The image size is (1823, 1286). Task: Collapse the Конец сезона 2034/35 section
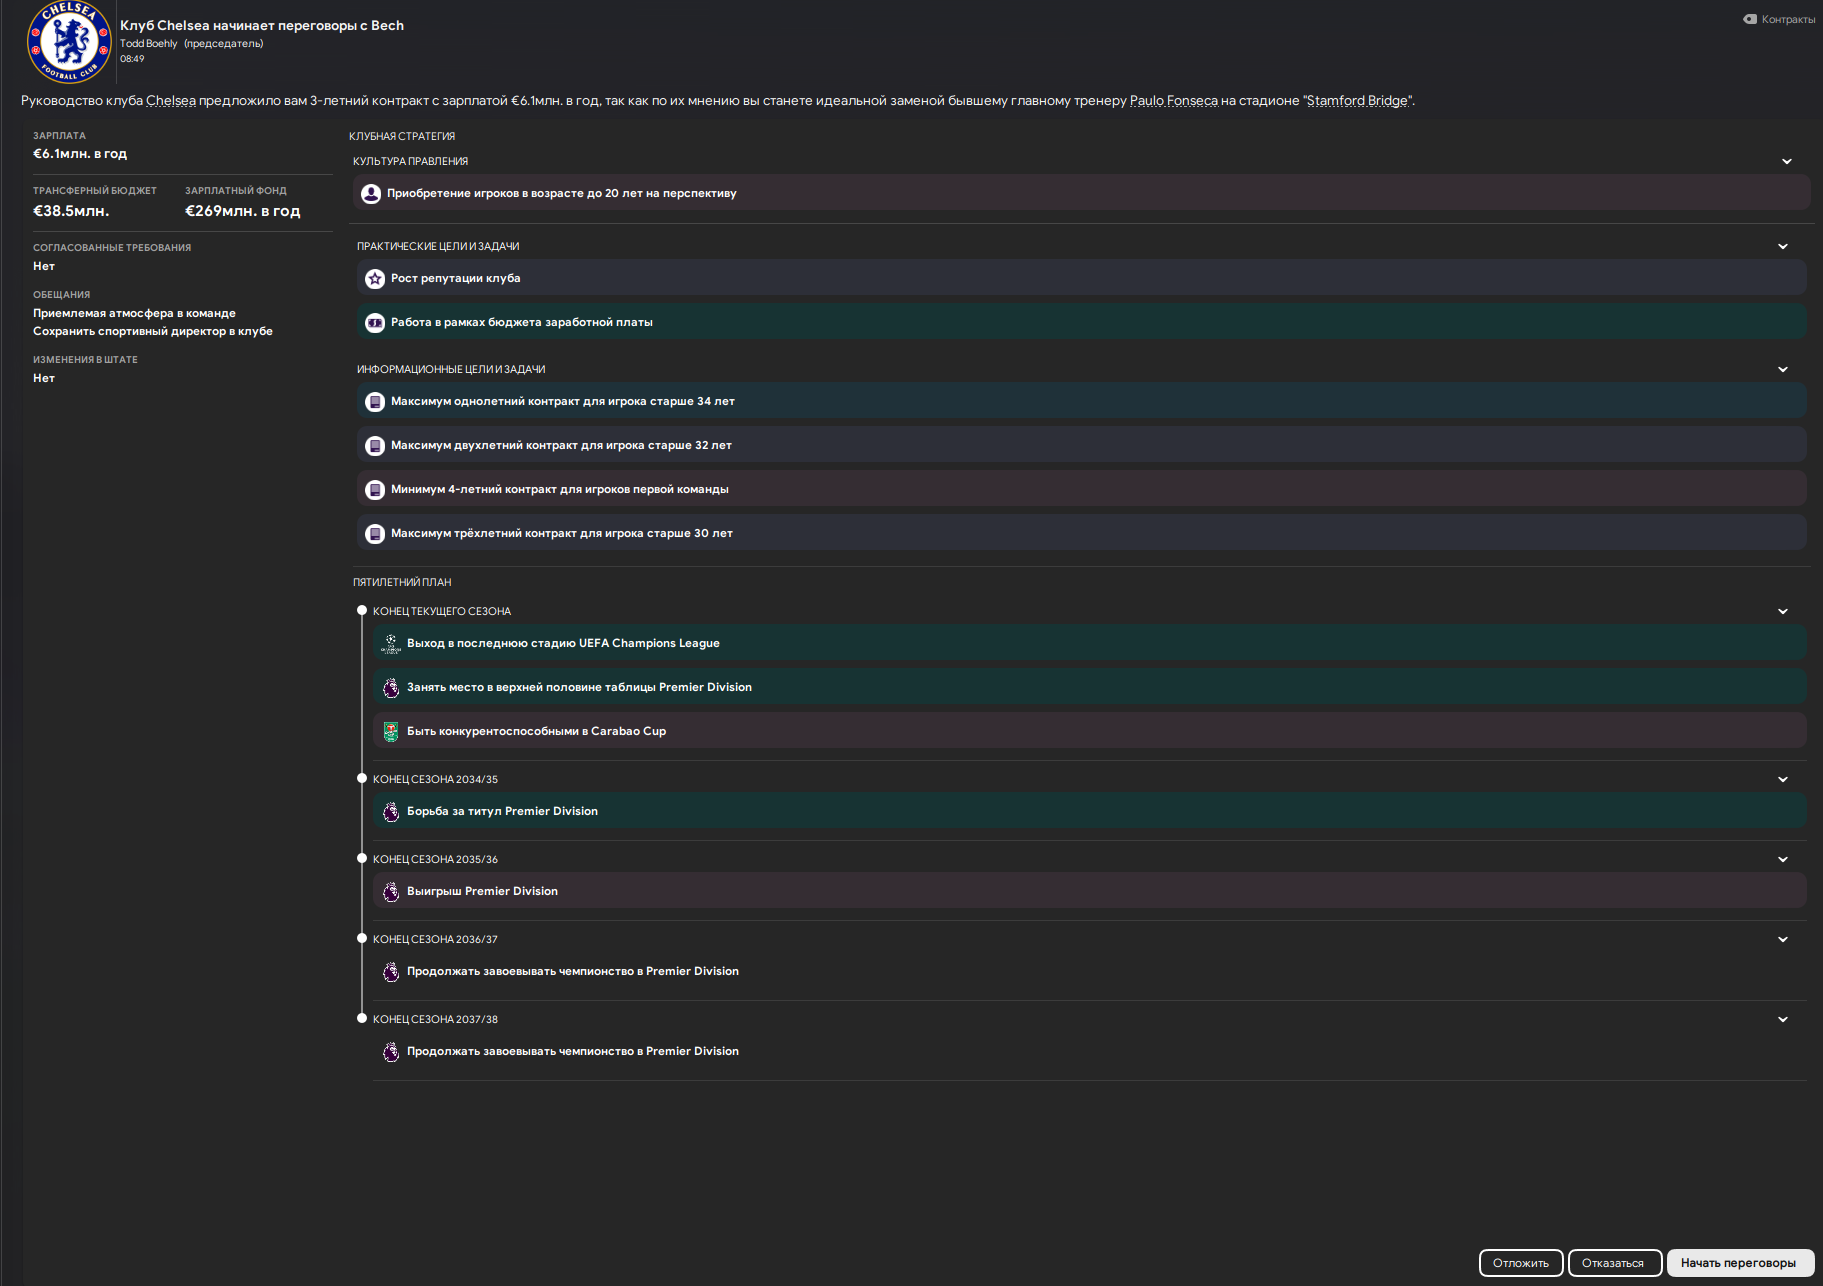pos(1783,780)
